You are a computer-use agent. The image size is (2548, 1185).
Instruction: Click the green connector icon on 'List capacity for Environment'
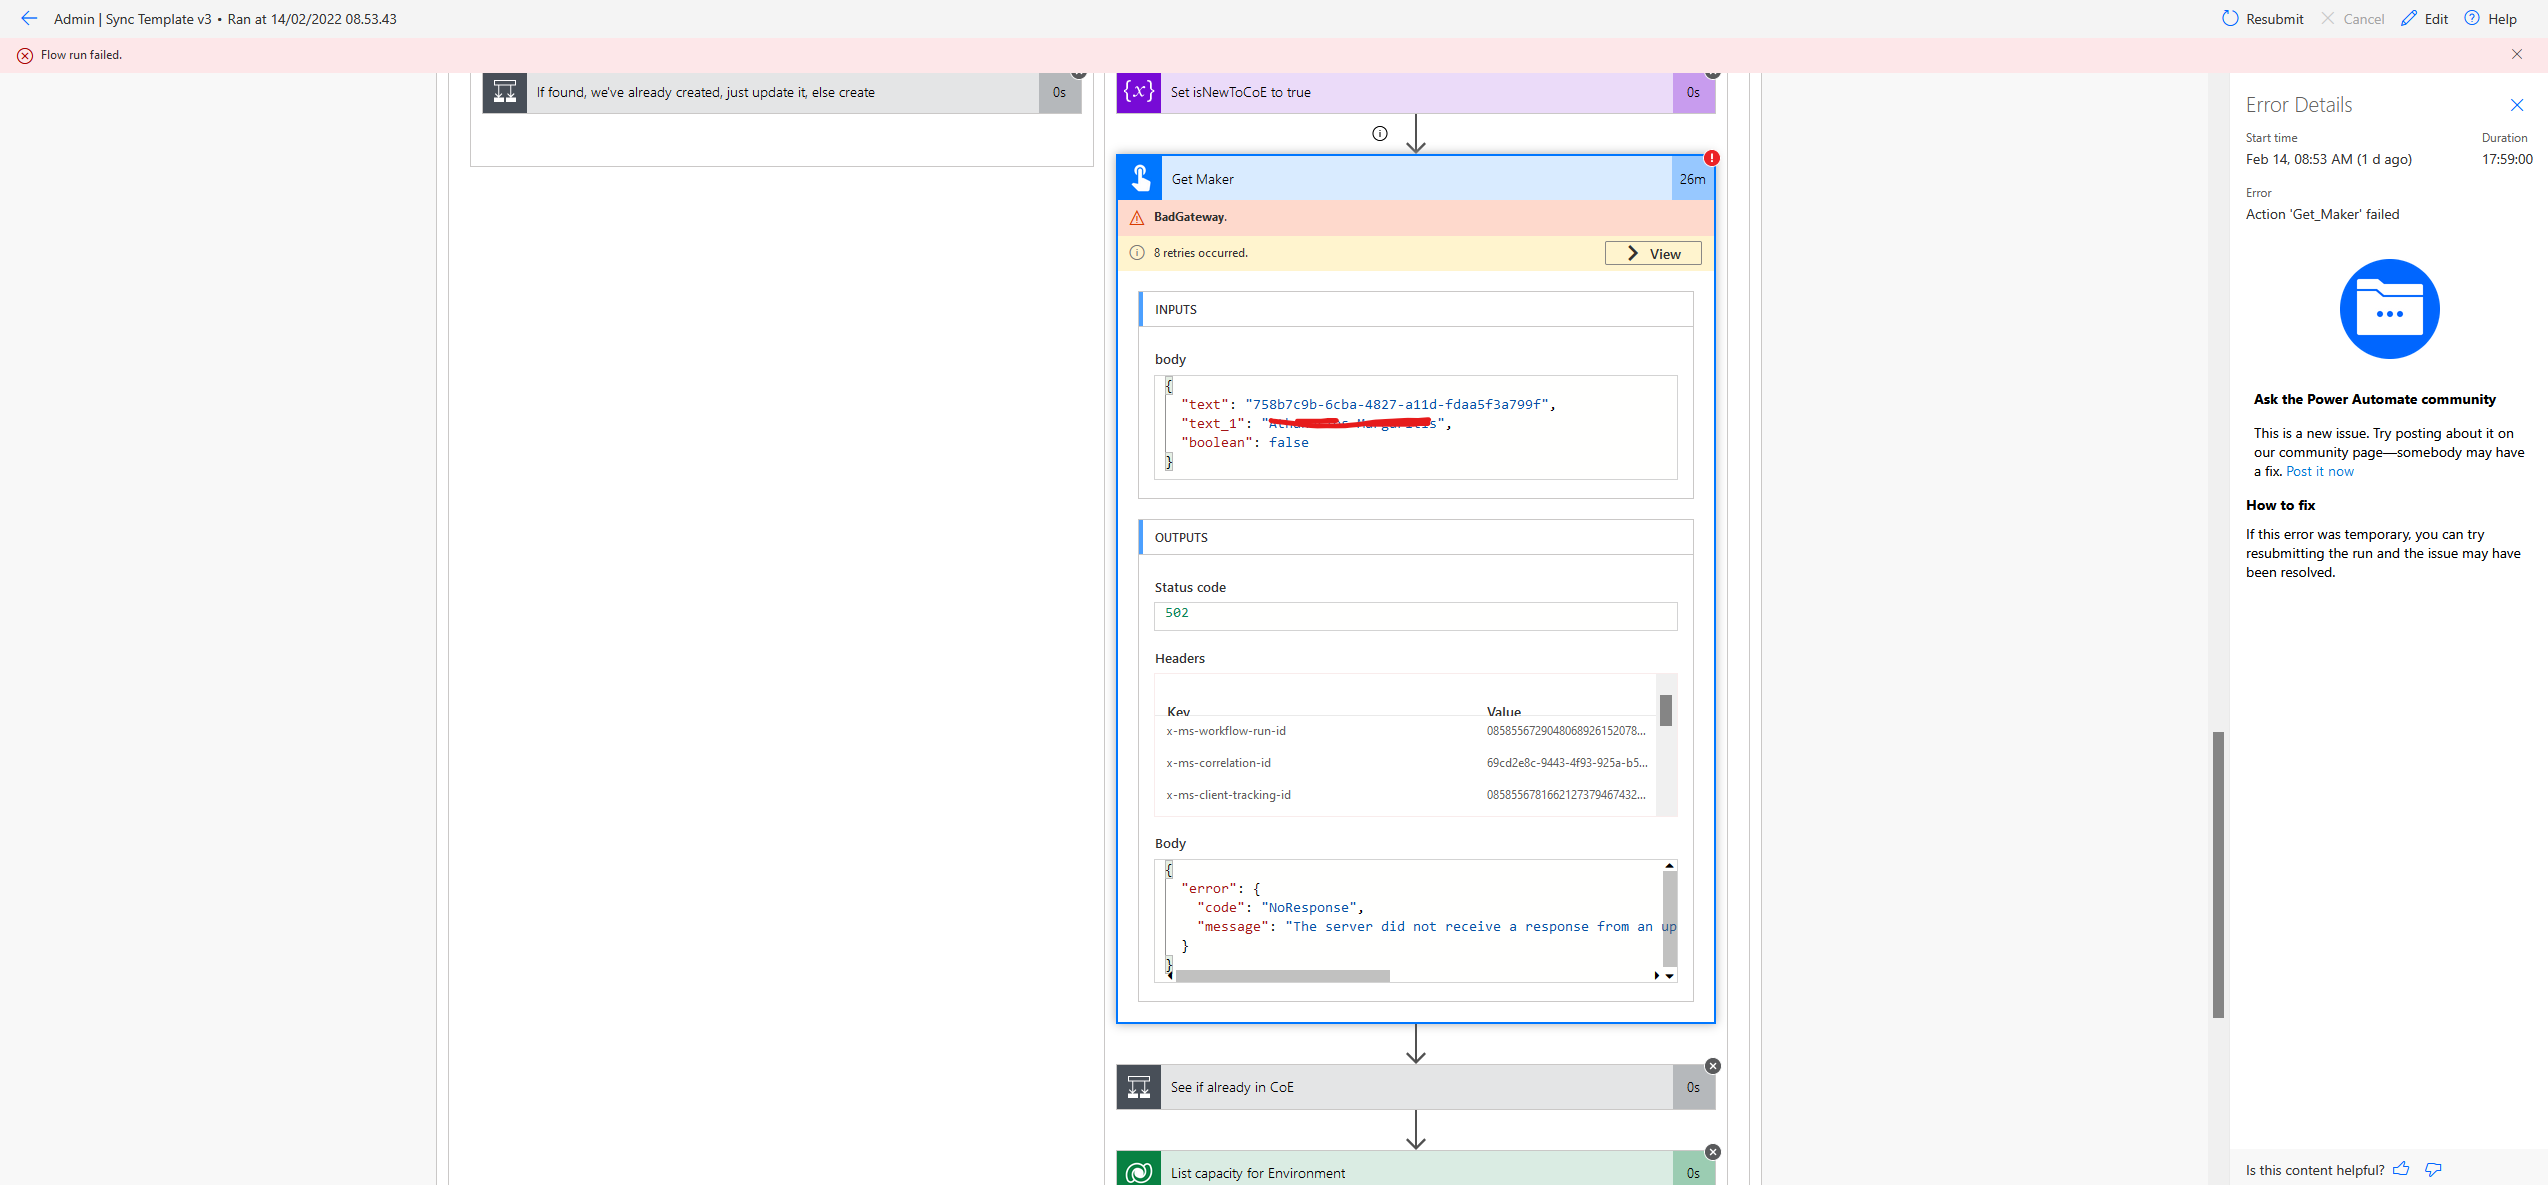pos(1138,1172)
